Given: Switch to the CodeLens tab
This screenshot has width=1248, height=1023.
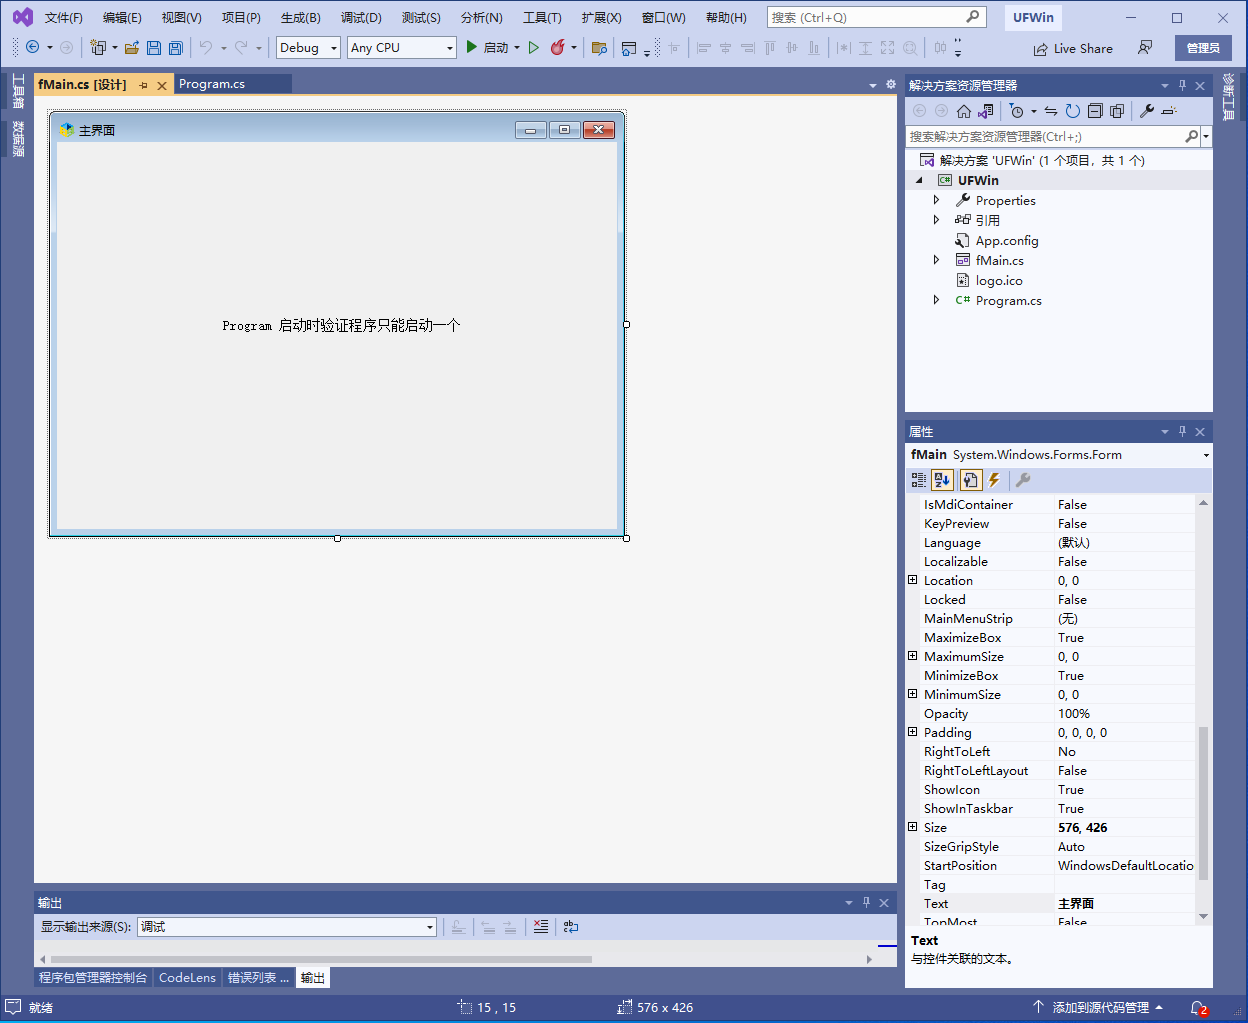Looking at the screenshot, I should click(x=187, y=978).
